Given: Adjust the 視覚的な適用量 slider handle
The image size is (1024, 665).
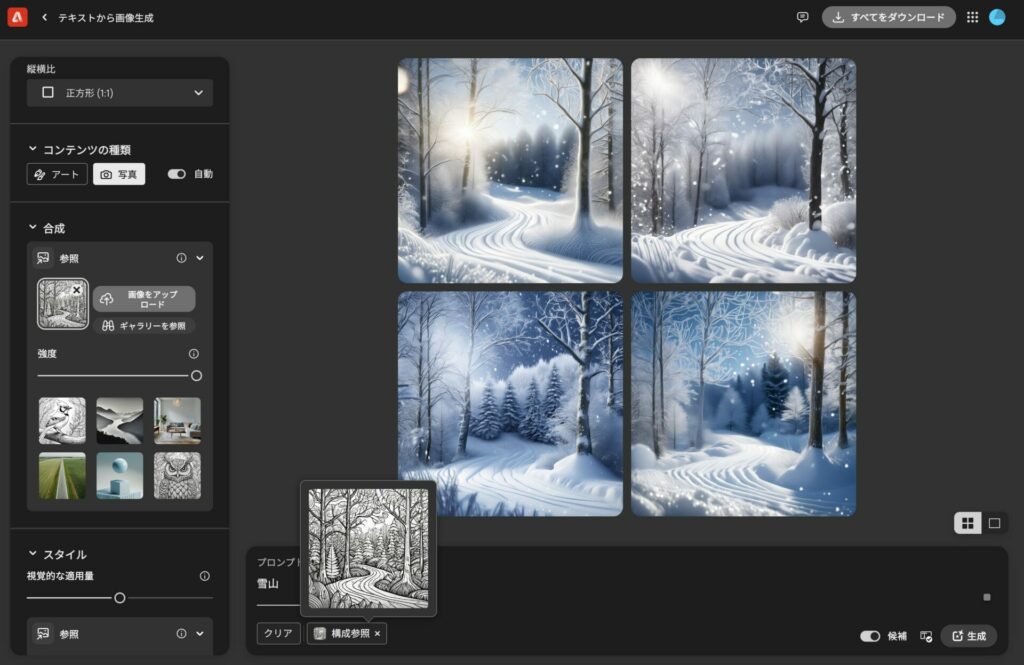Looking at the screenshot, I should tap(120, 598).
